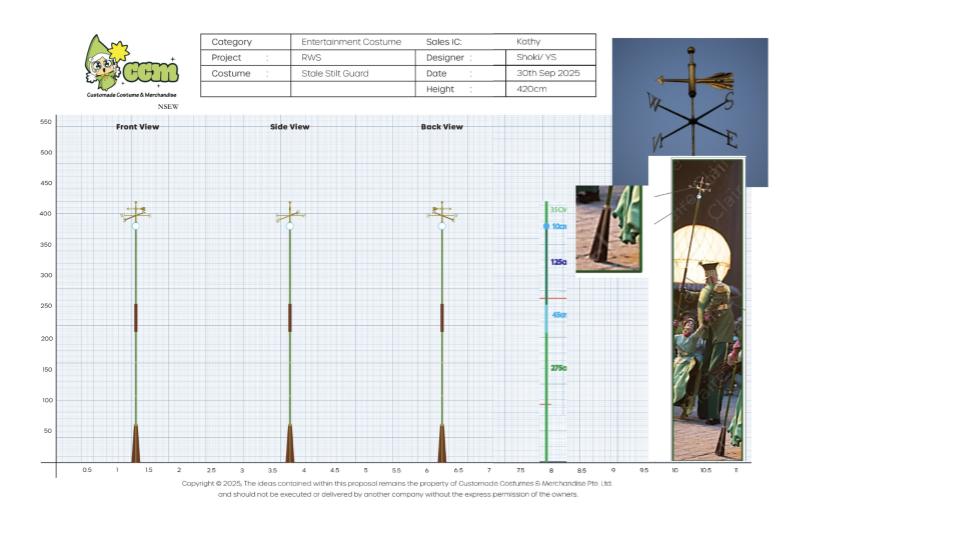Click the Side View heading
The width and height of the screenshot is (960, 540).
(x=290, y=127)
